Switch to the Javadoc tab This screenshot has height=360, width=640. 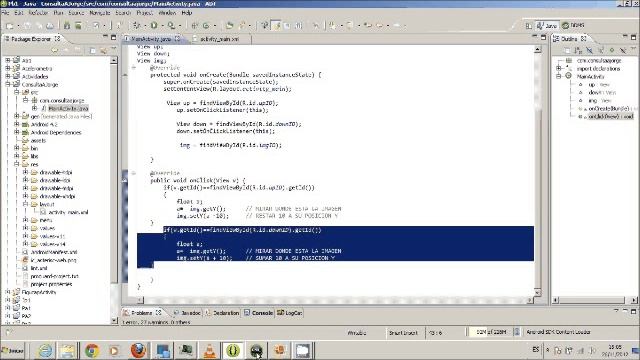point(187,313)
